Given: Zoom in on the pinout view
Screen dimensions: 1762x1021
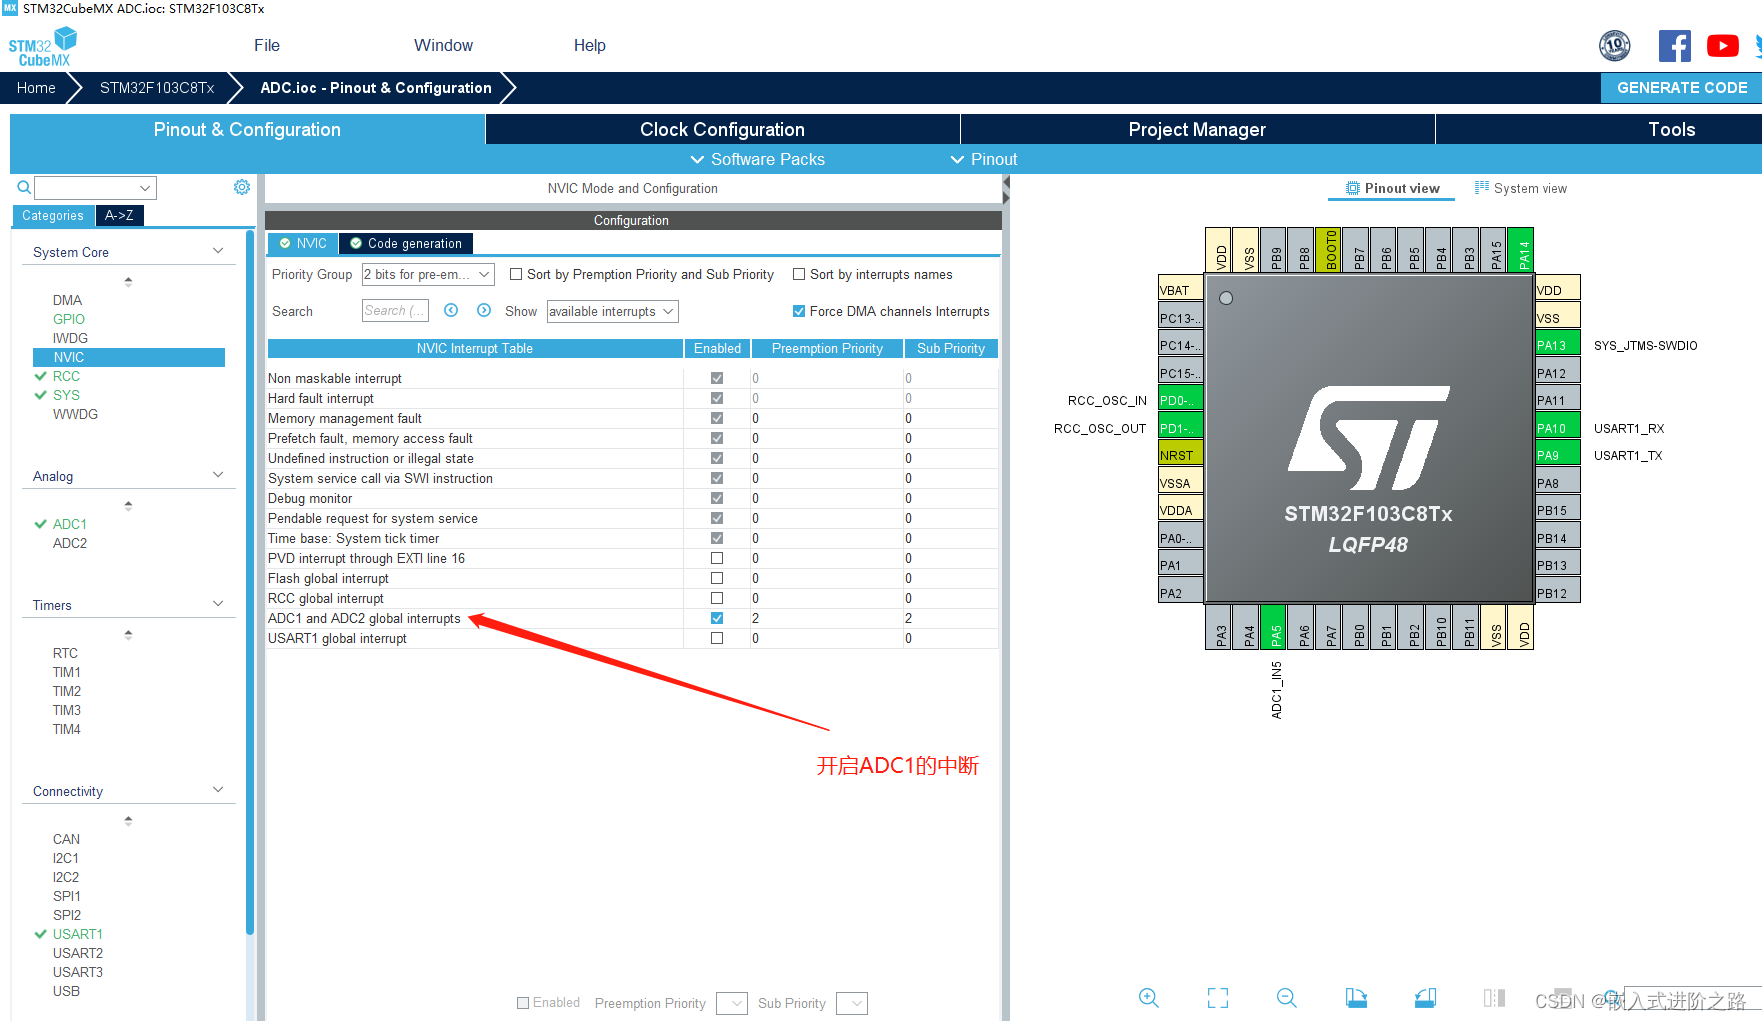Looking at the screenshot, I should [1148, 997].
